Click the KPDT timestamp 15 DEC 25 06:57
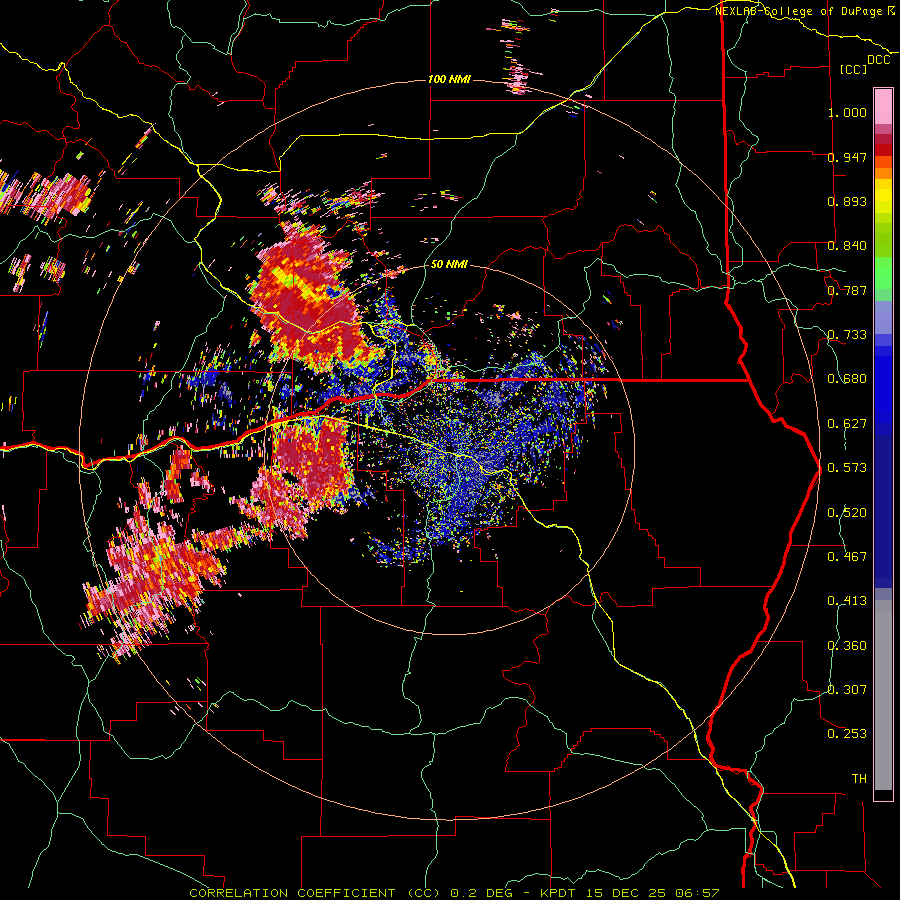Image resolution: width=900 pixels, height=900 pixels. coord(630,893)
